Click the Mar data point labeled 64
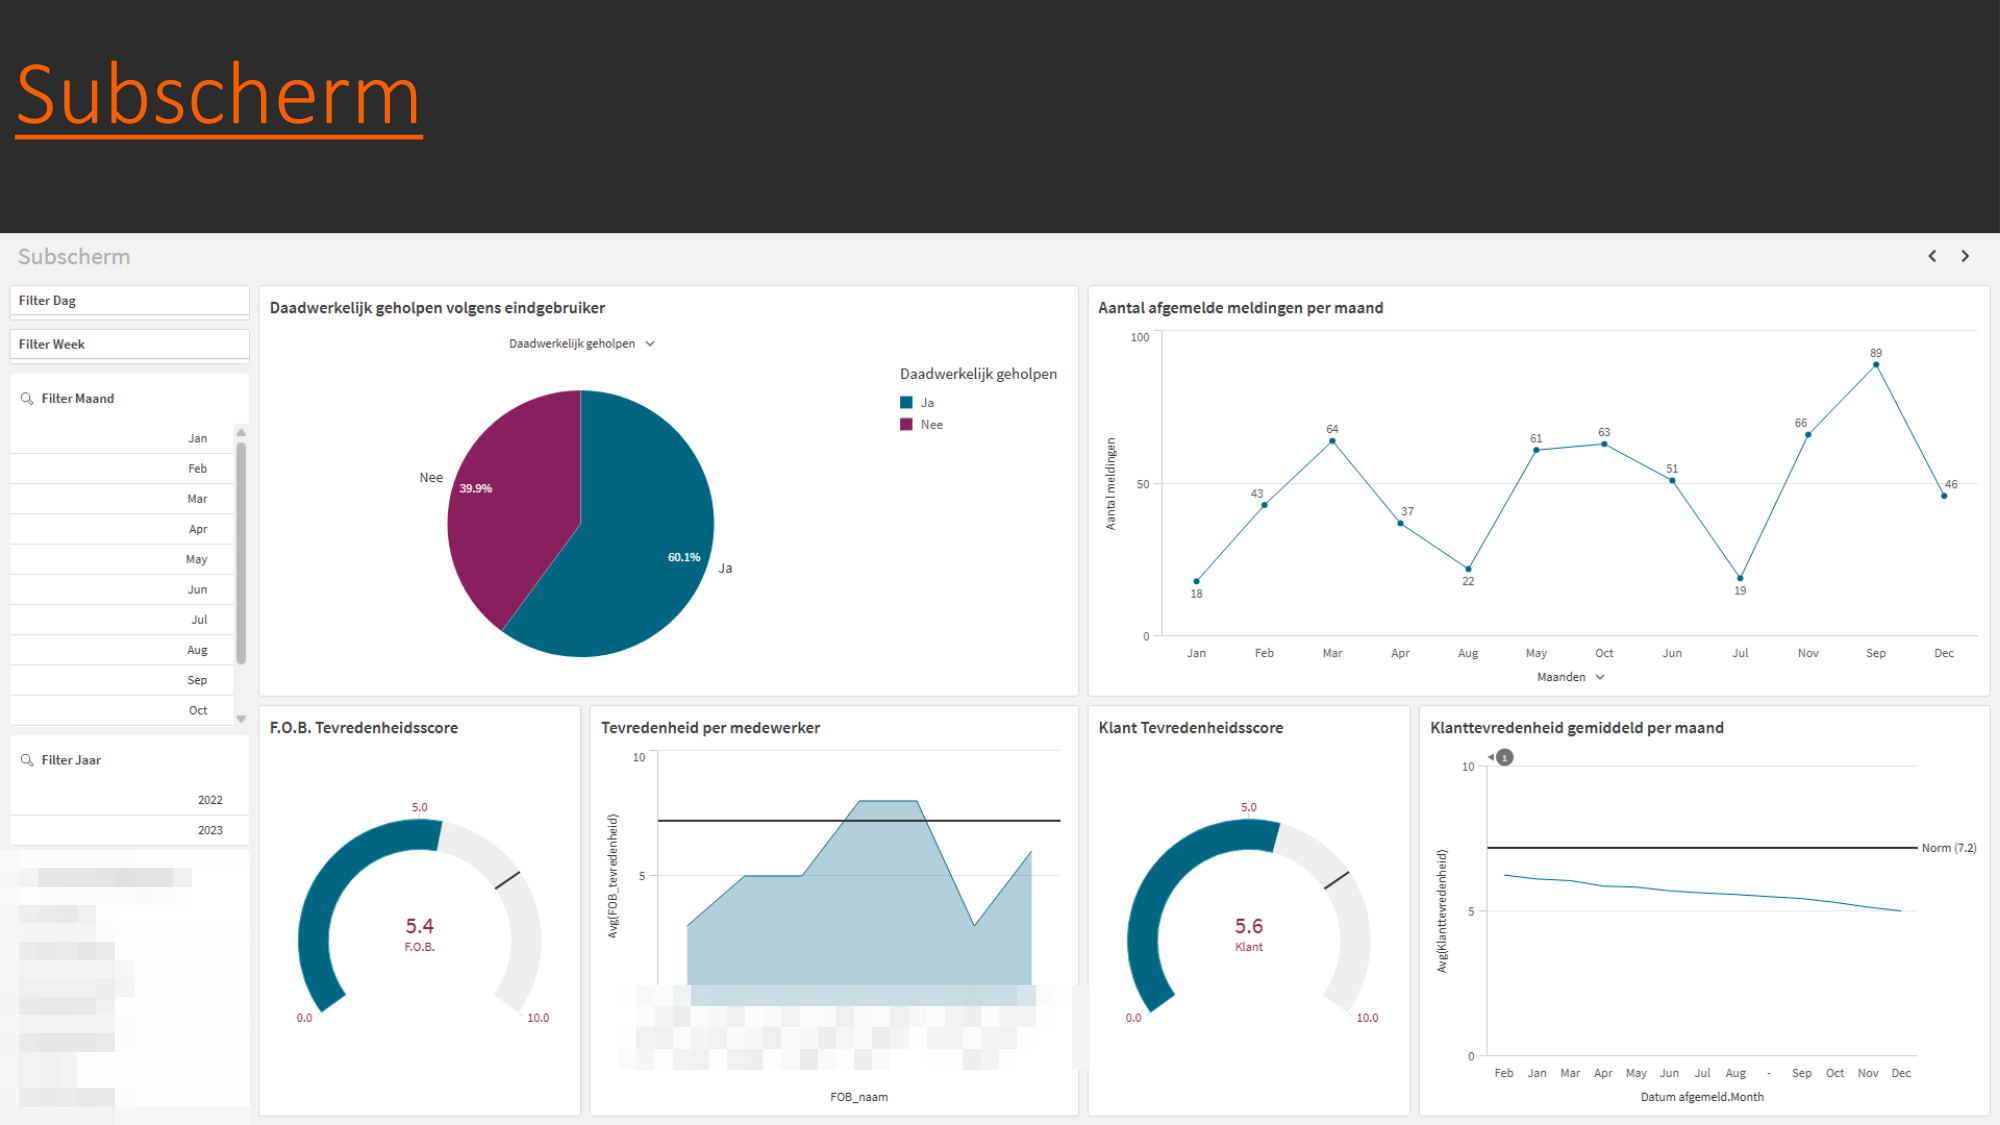The image size is (2000, 1125). (x=1332, y=441)
